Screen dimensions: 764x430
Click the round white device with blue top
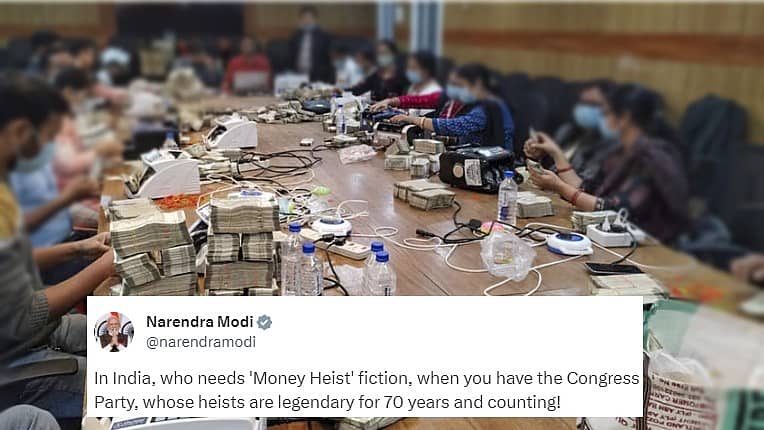[569, 243]
